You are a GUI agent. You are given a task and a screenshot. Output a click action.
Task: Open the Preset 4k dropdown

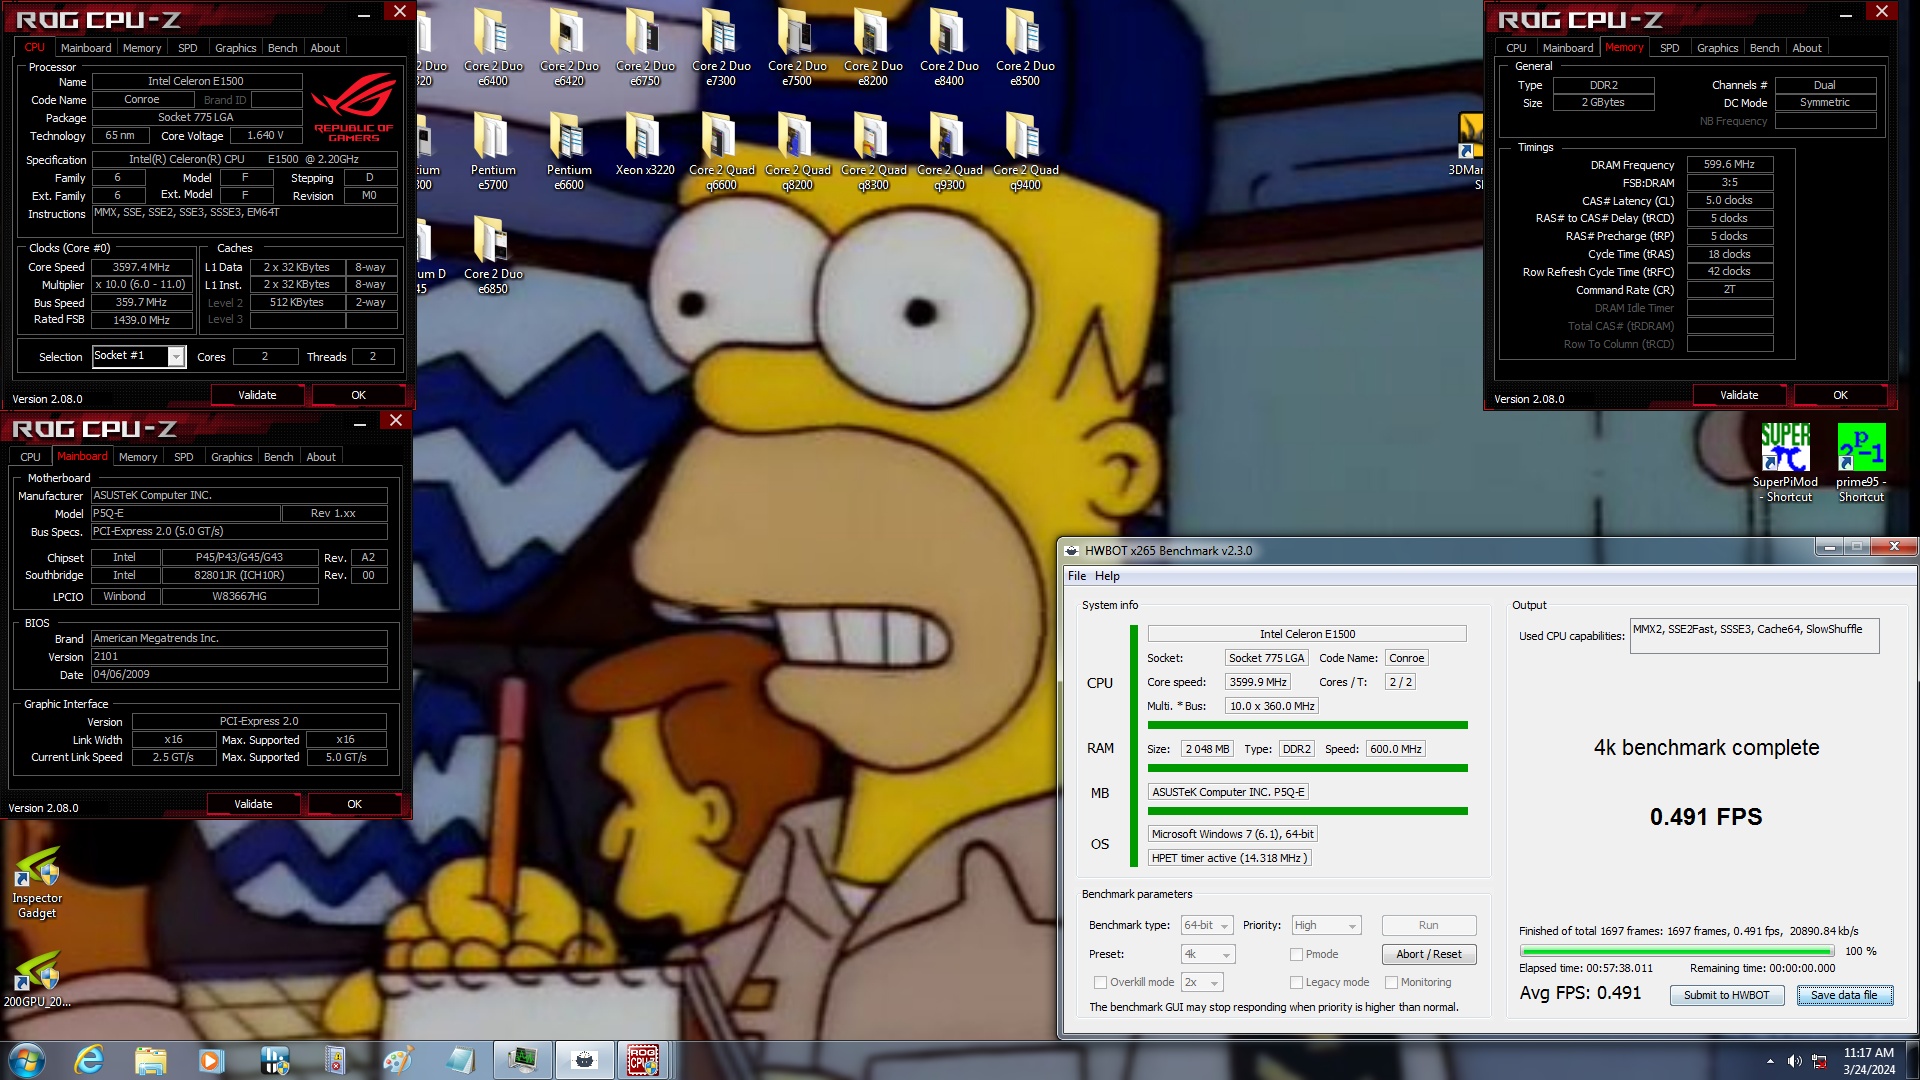(x=1208, y=954)
